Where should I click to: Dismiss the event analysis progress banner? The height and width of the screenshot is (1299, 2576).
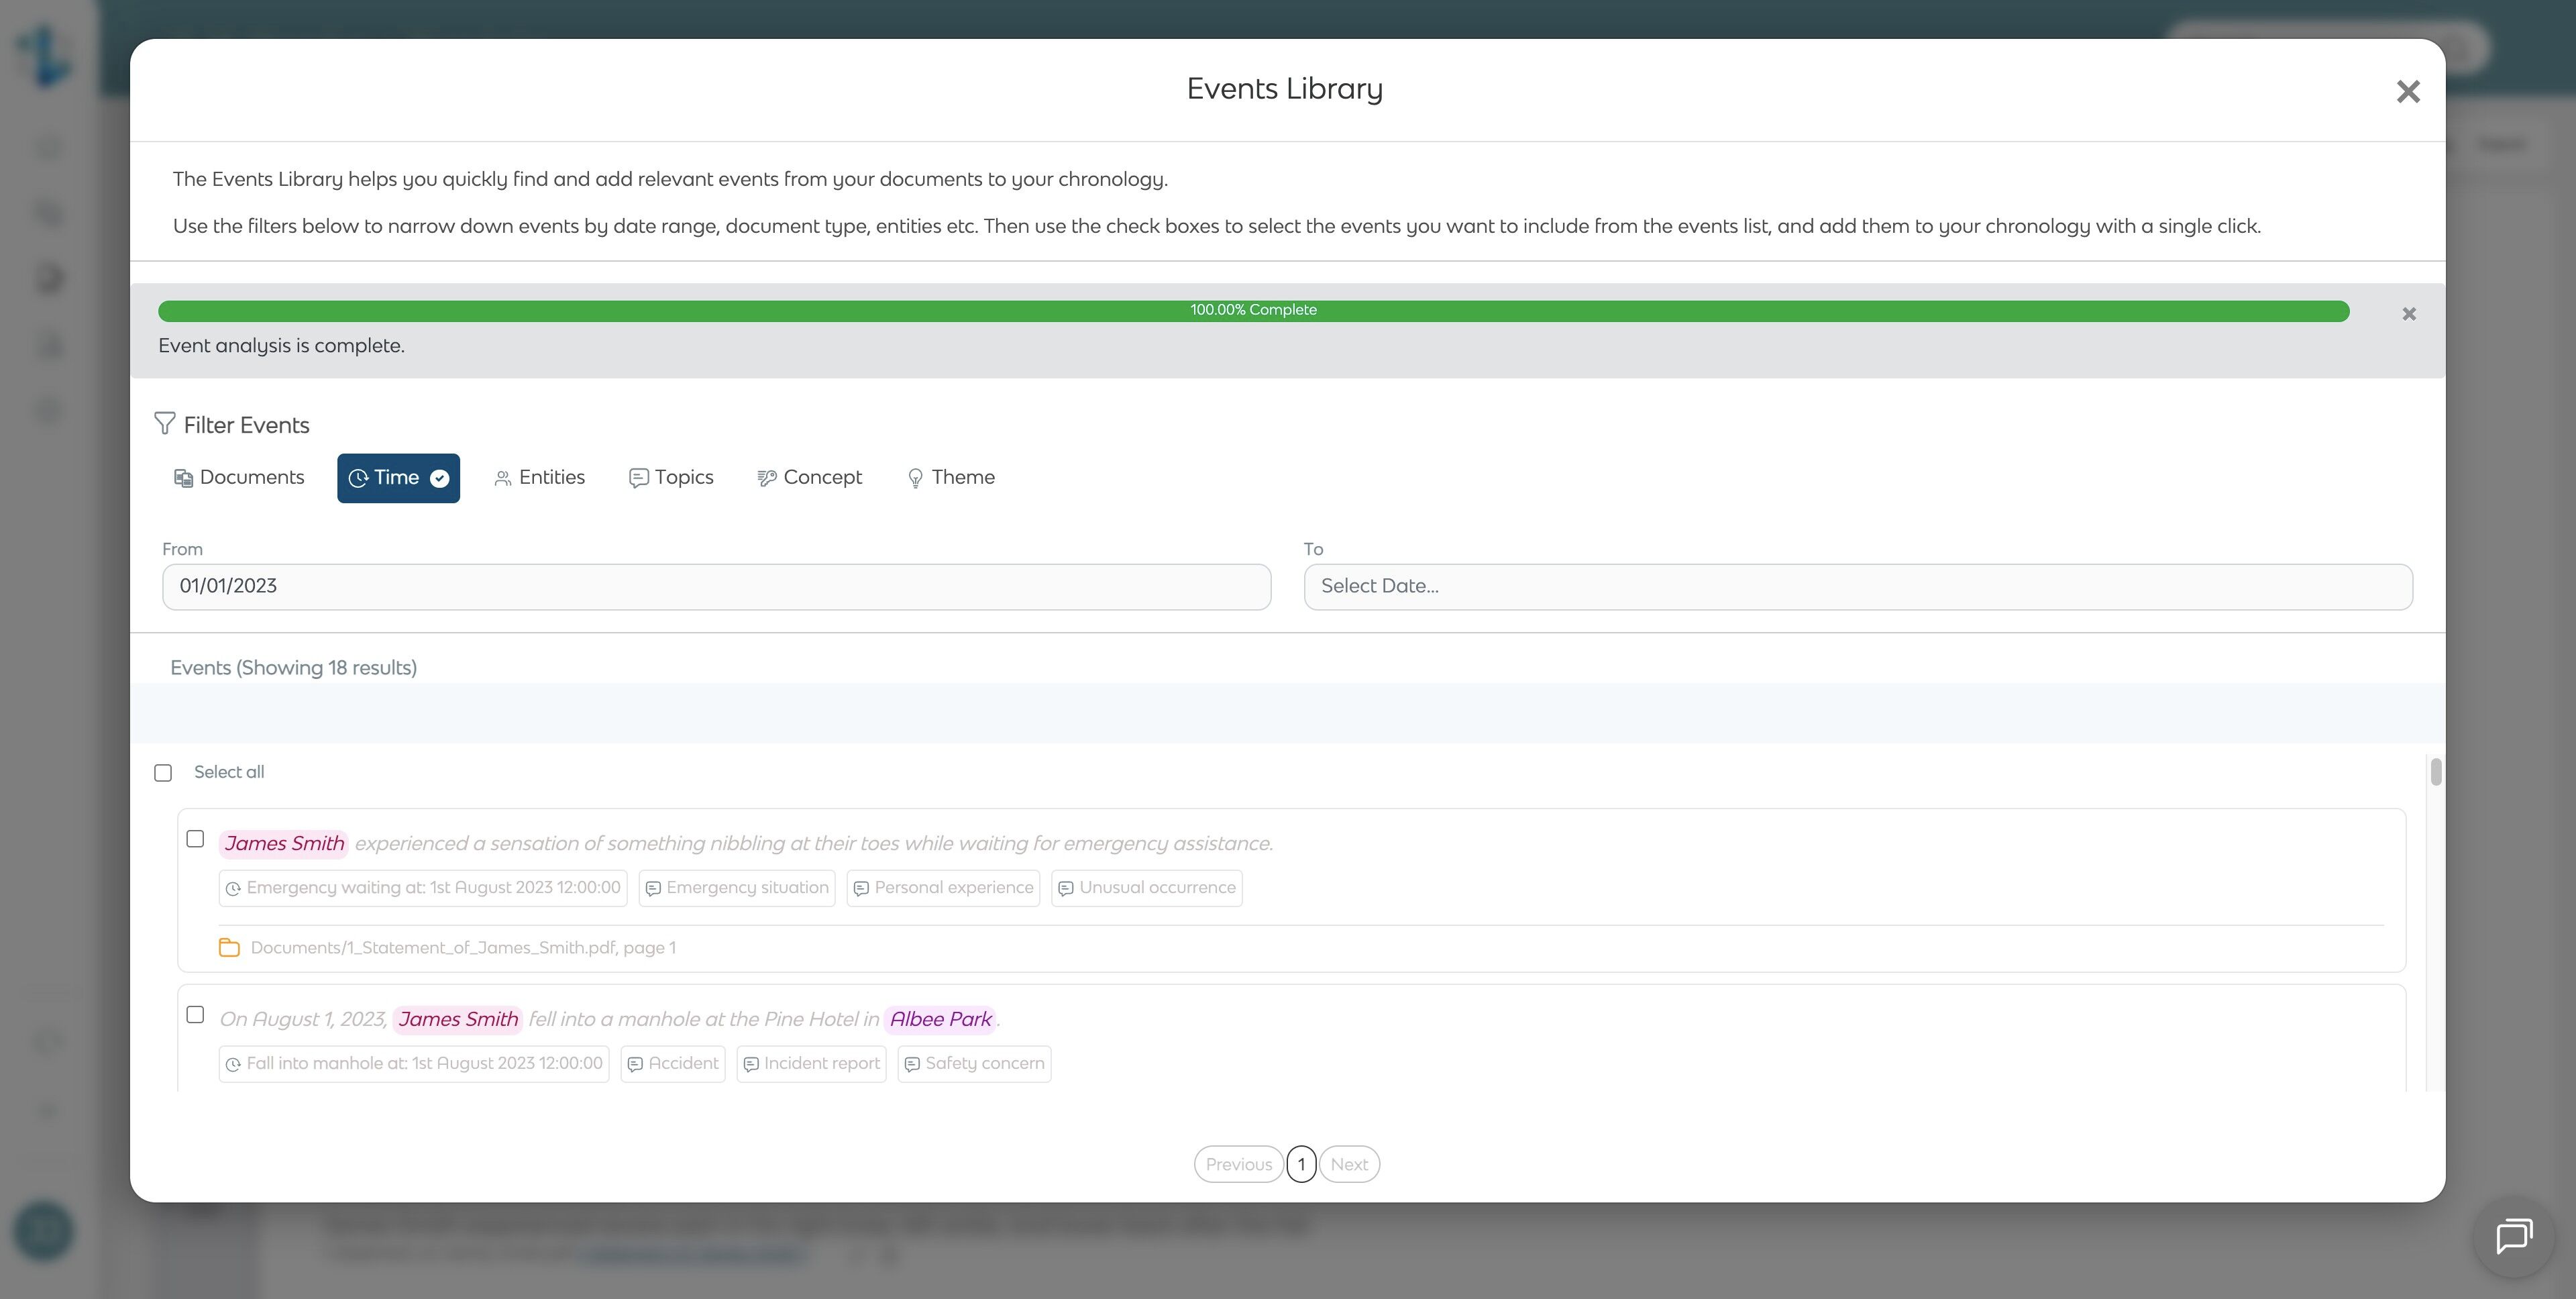[2408, 314]
